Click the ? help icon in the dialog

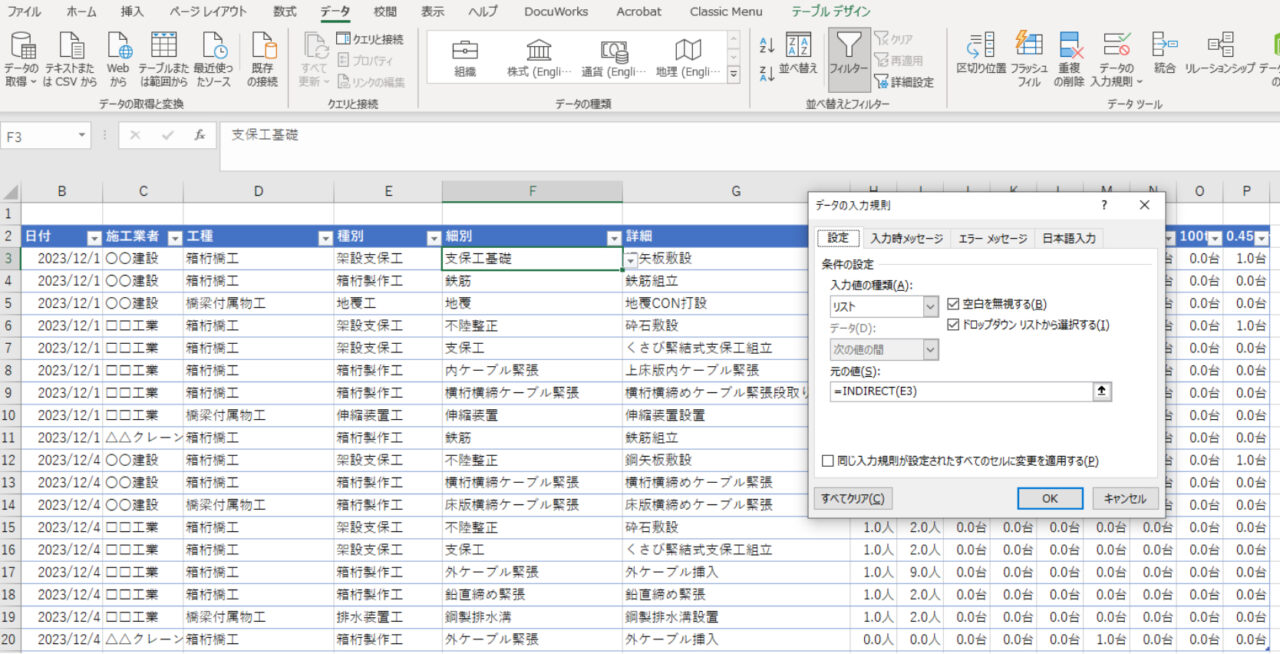[1104, 205]
